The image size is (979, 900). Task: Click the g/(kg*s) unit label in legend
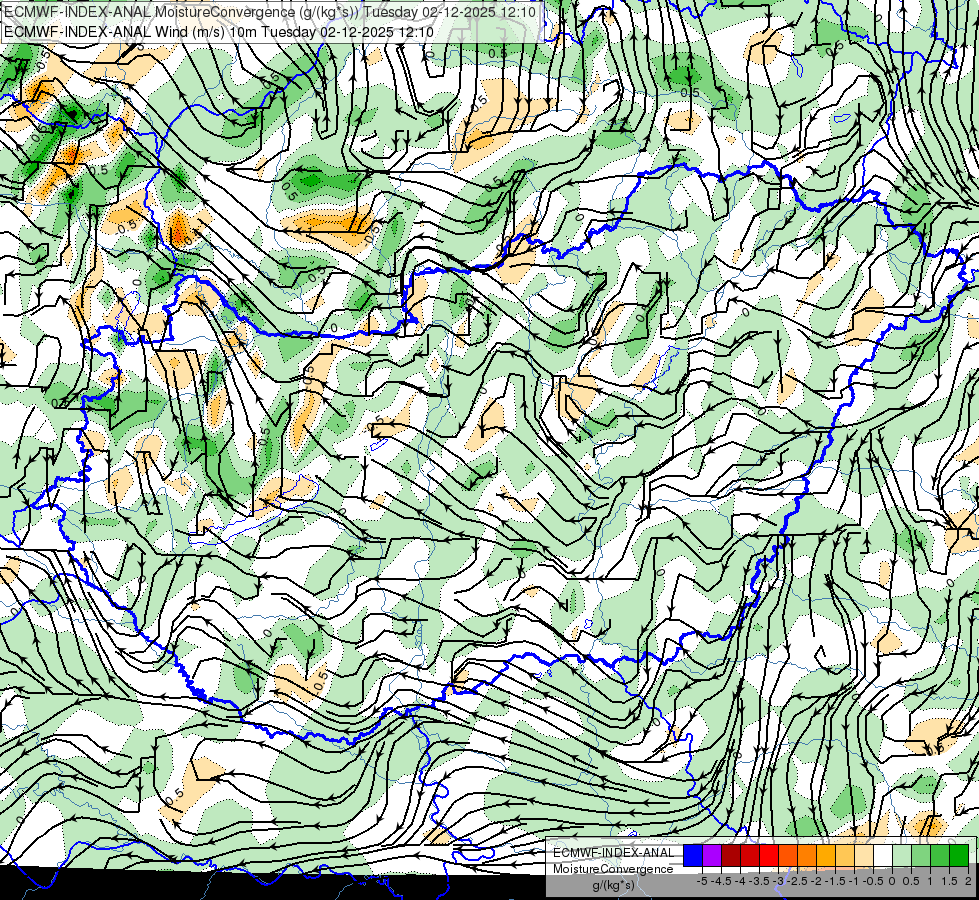point(613,885)
